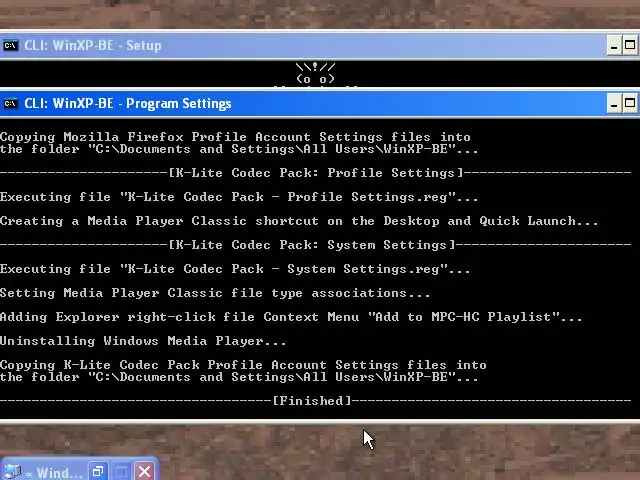Open the Program Settings window's command prompt icon
Image resolution: width=640 pixels, height=480 pixels.
(x=10, y=104)
